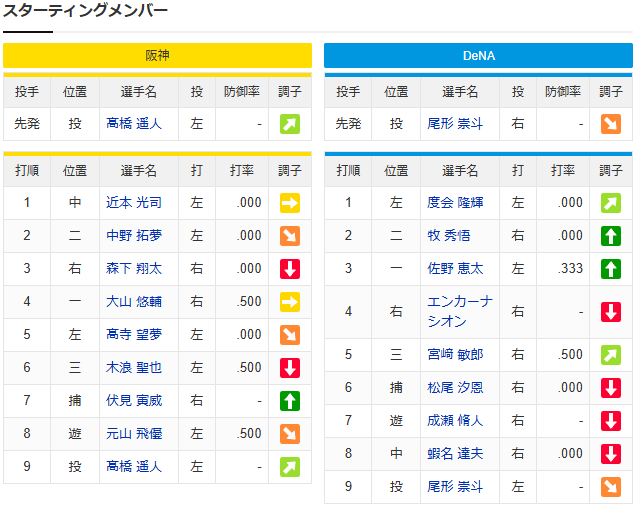
Task: Click condition icon in DeNA batting row 9
Action: click(611, 487)
